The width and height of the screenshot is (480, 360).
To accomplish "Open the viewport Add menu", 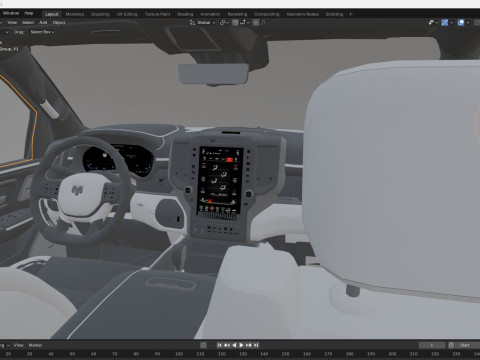I will click(x=43, y=22).
